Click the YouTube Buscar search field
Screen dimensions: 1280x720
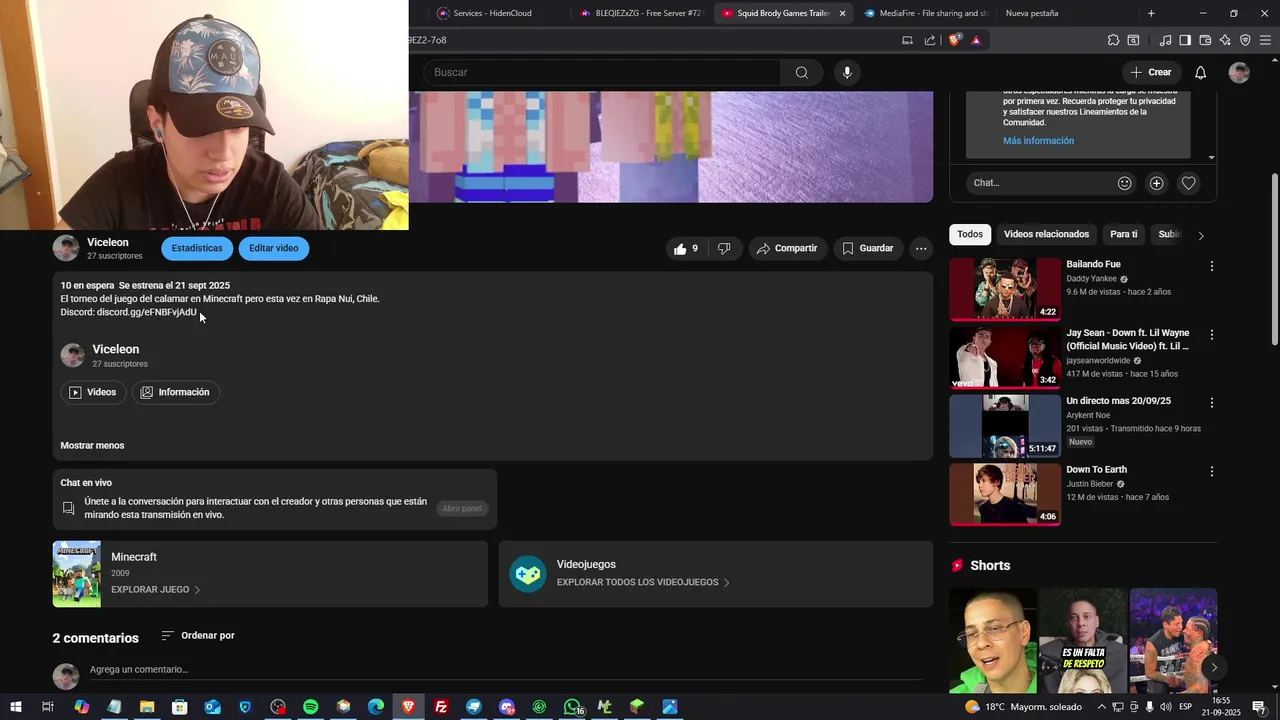[602, 72]
